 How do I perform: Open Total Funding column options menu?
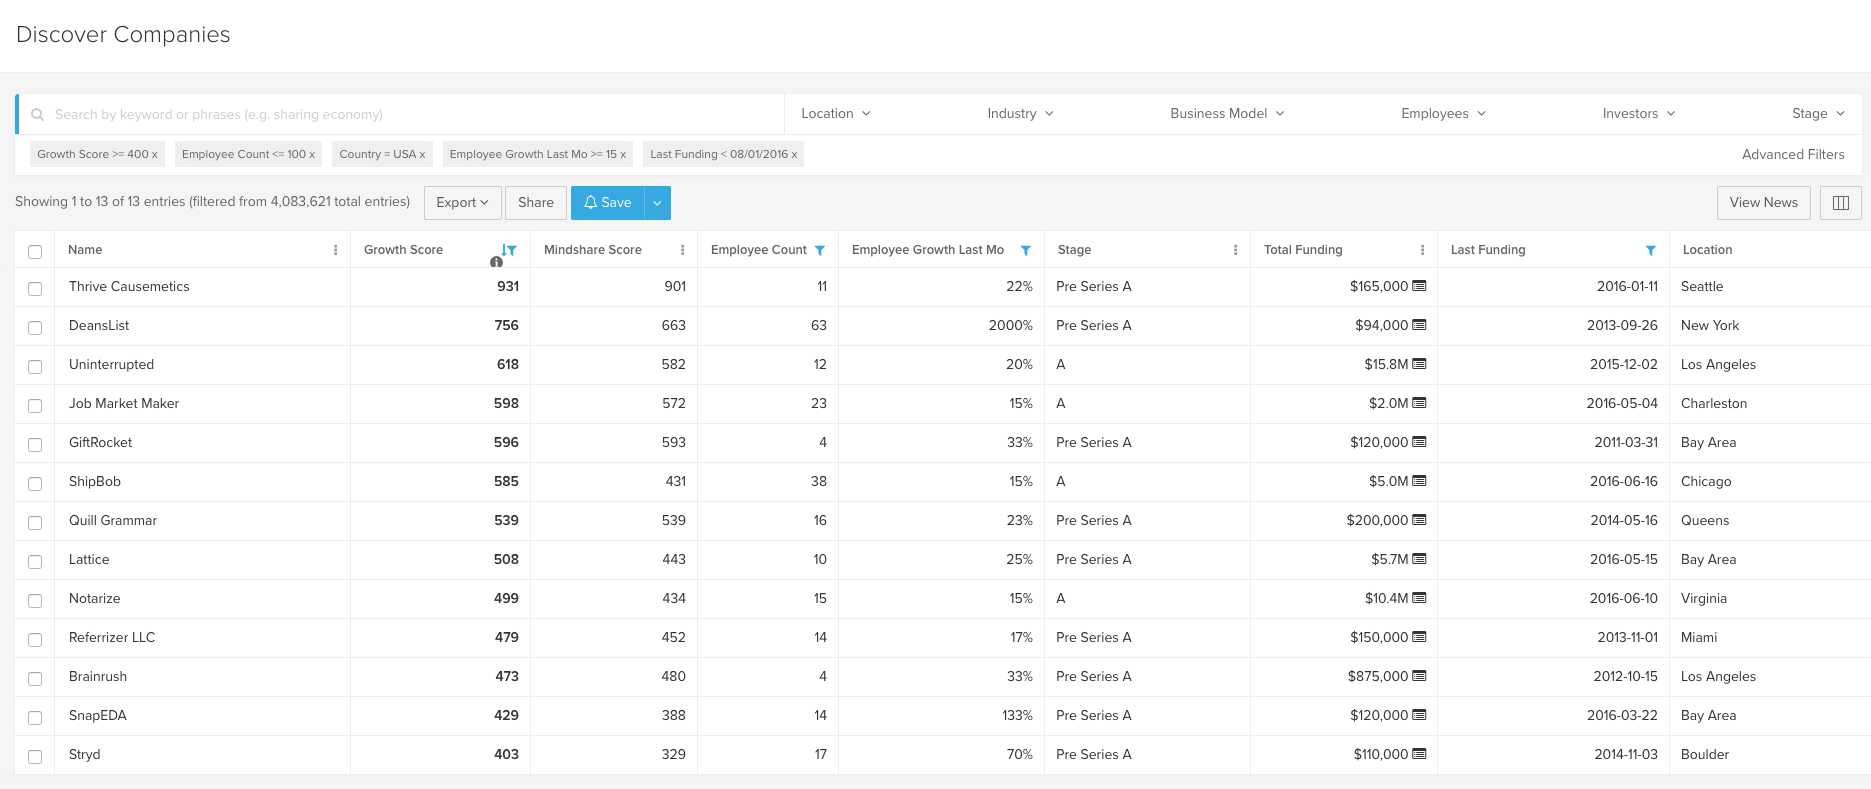[1422, 250]
